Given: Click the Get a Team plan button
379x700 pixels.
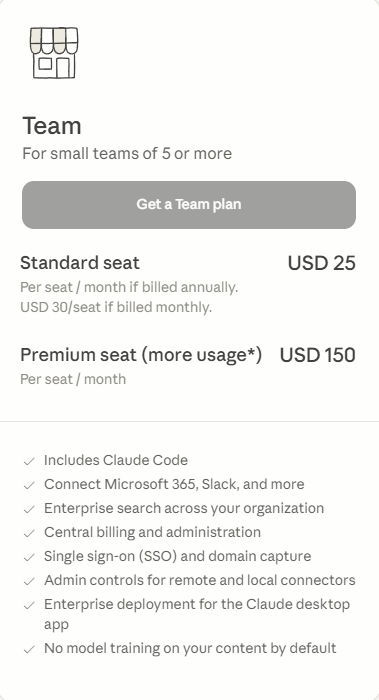Looking at the screenshot, I should tap(189, 205).
